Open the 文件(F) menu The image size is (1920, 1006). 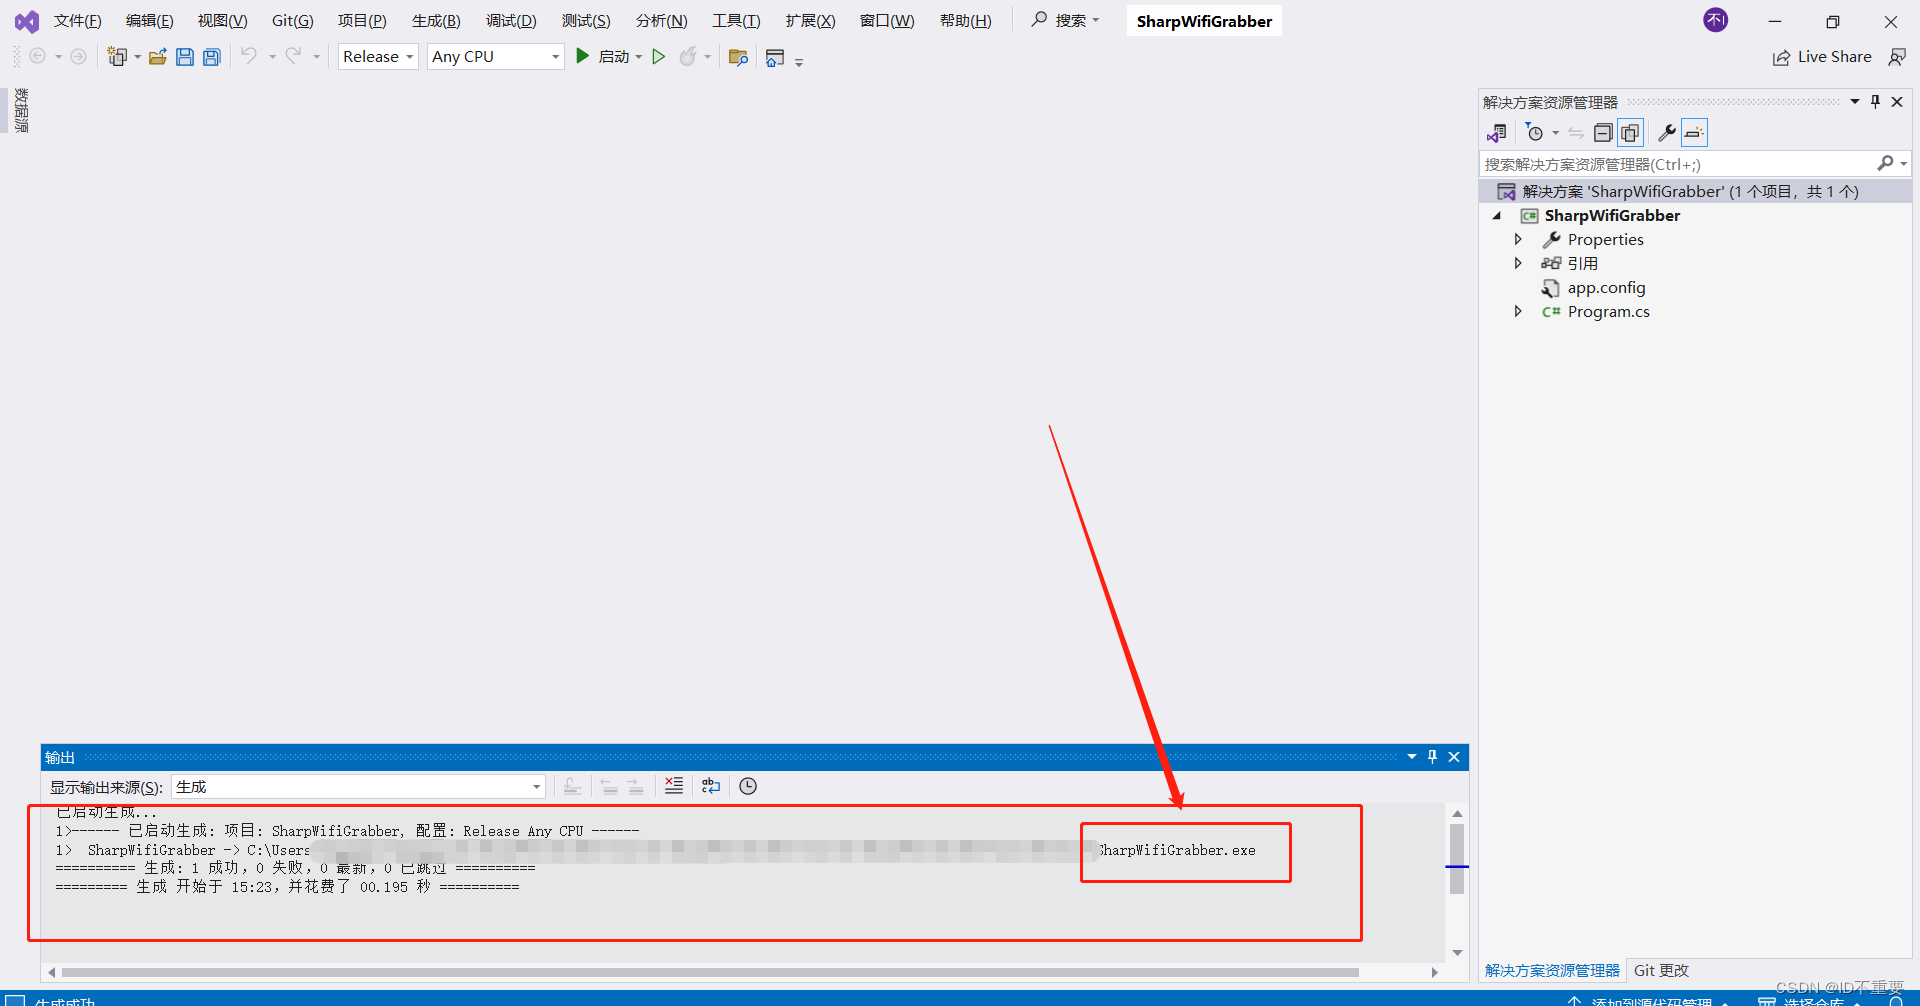pos(77,21)
